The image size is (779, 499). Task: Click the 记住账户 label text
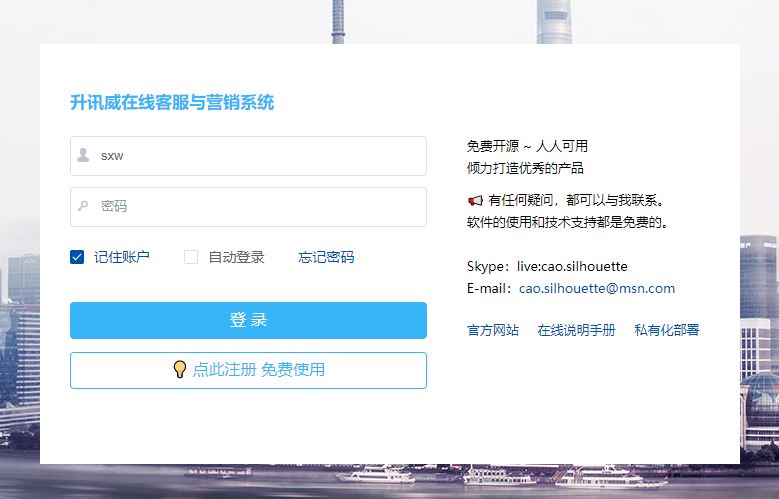[122, 257]
